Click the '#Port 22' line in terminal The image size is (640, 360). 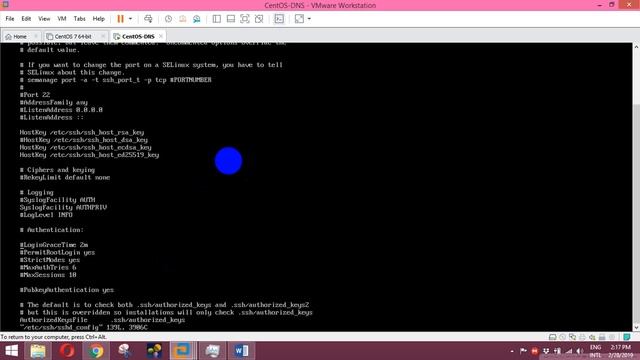35,95
